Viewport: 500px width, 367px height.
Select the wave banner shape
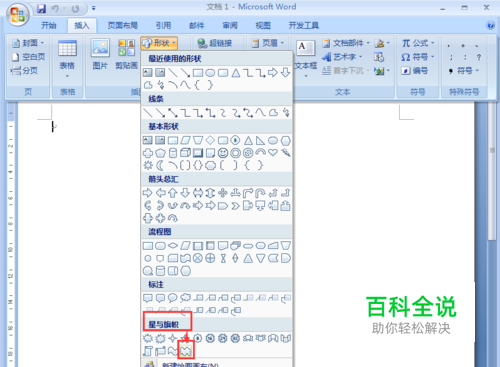[x=173, y=350]
